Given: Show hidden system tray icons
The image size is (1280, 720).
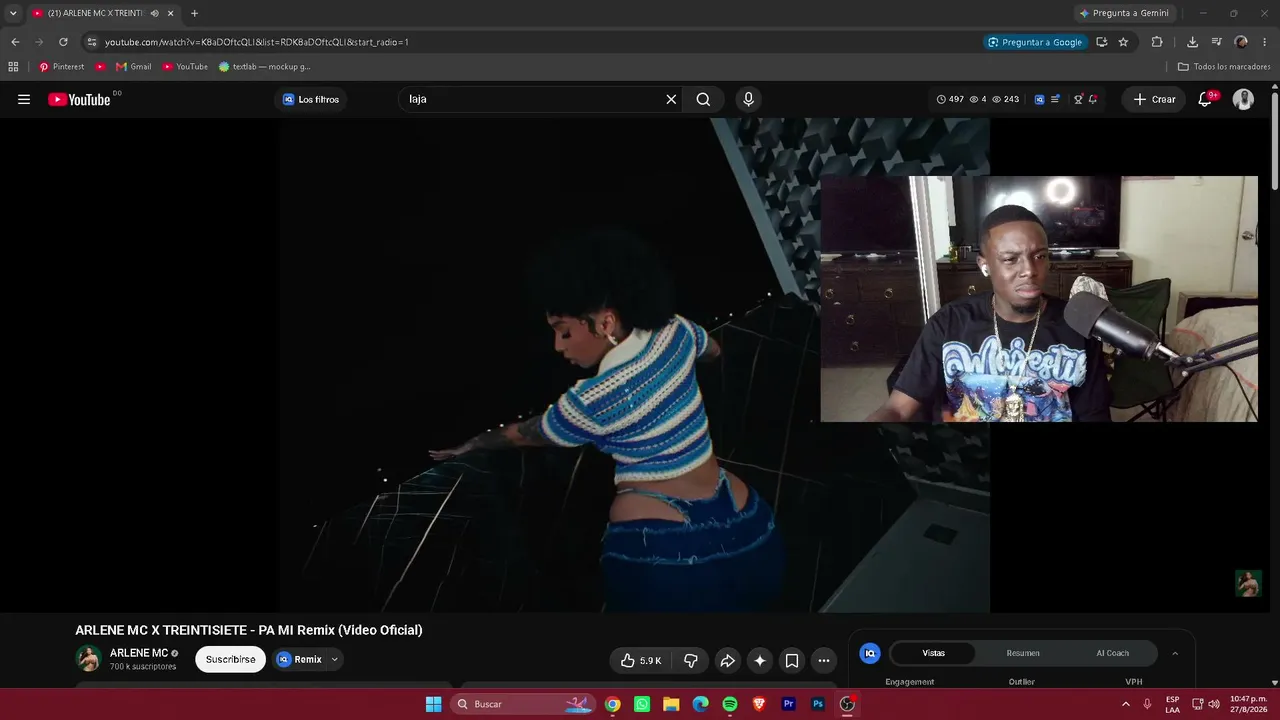Looking at the screenshot, I should tap(1126, 704).
